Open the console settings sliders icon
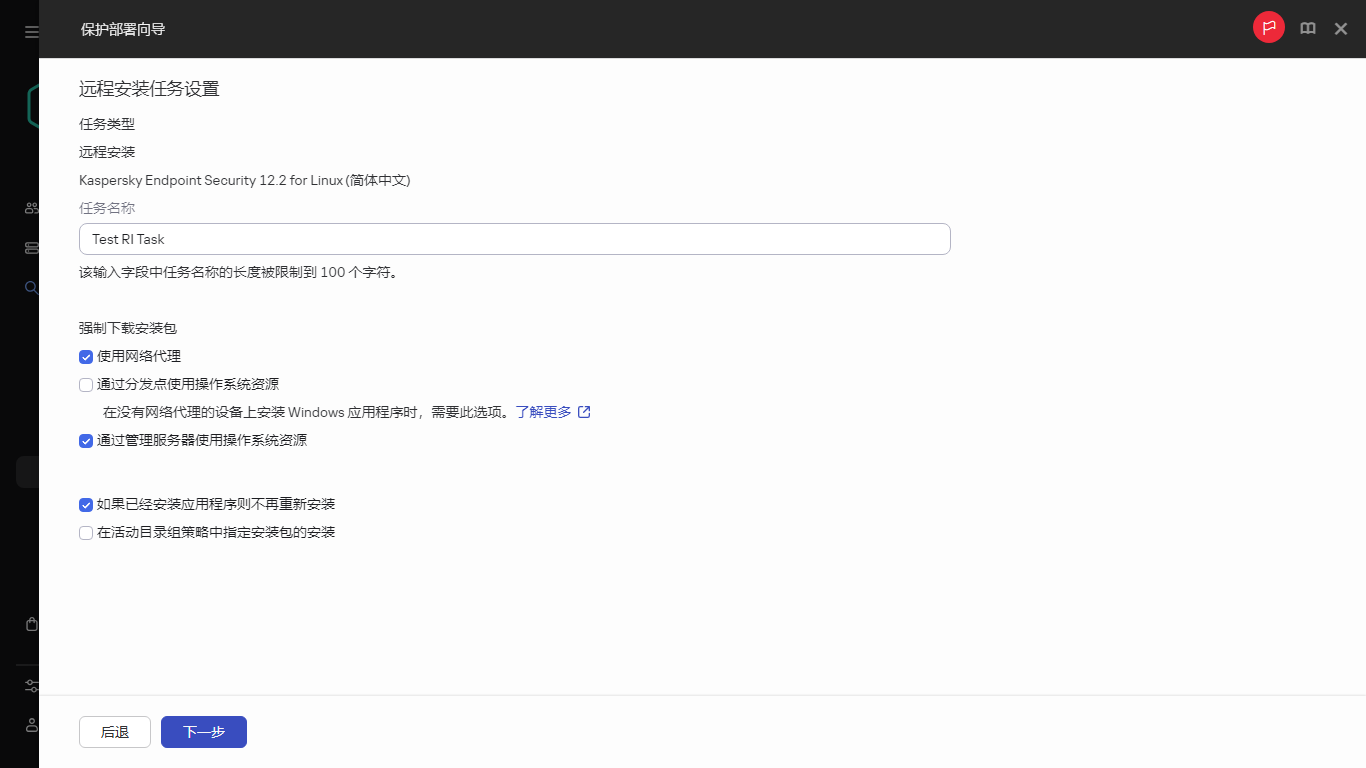Screen dimensions: 1366x768 point(31,685)
